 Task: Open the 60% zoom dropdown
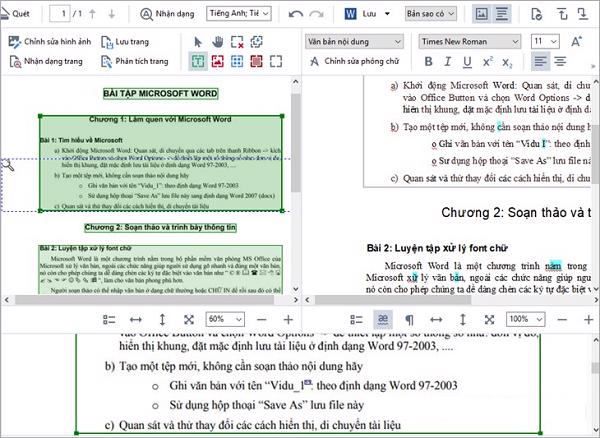click(x=225, y=319)
